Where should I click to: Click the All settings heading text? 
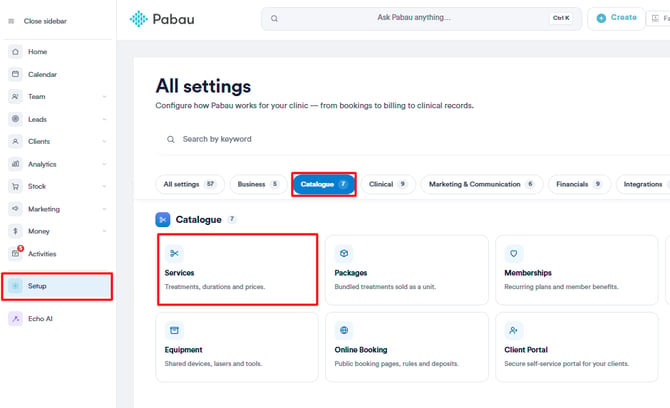pos(203,86)
